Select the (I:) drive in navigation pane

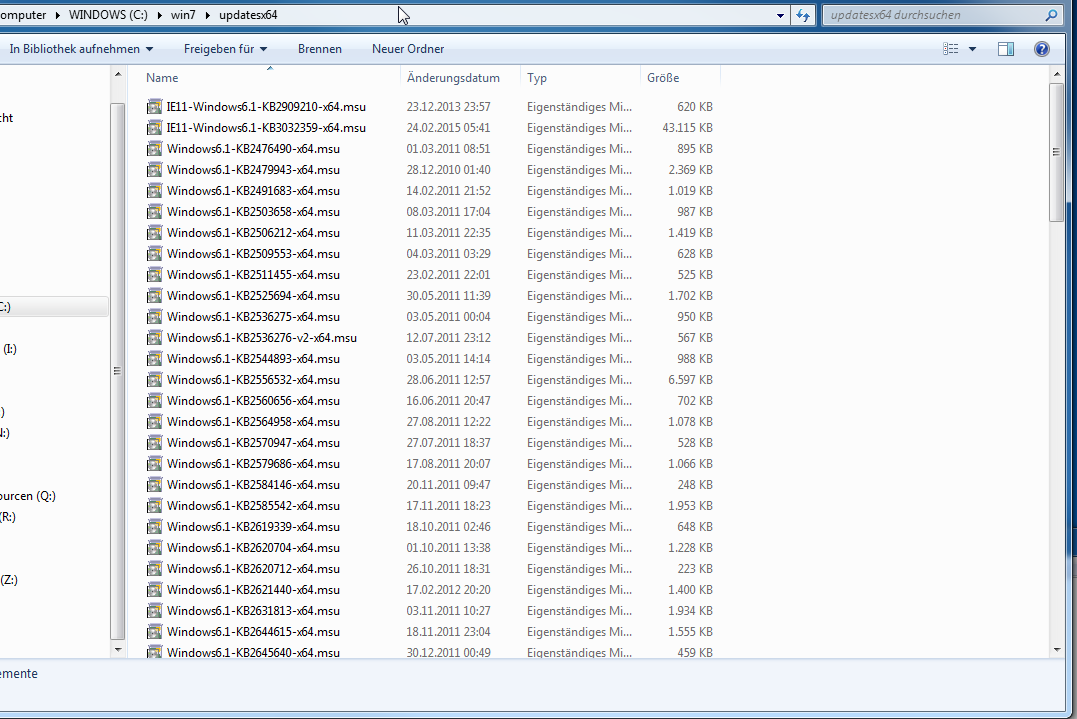pyautogui.click(x=10, y=349)
